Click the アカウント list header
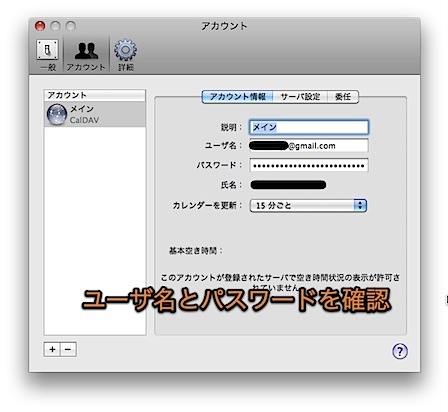 pyautogui.click(x=95, y=95)
